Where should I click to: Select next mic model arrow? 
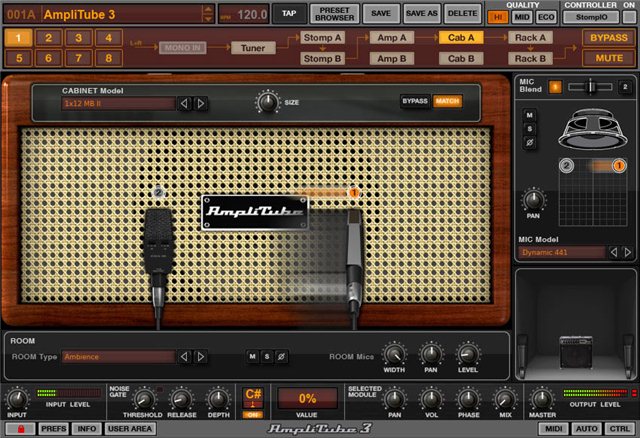(628, 253)
